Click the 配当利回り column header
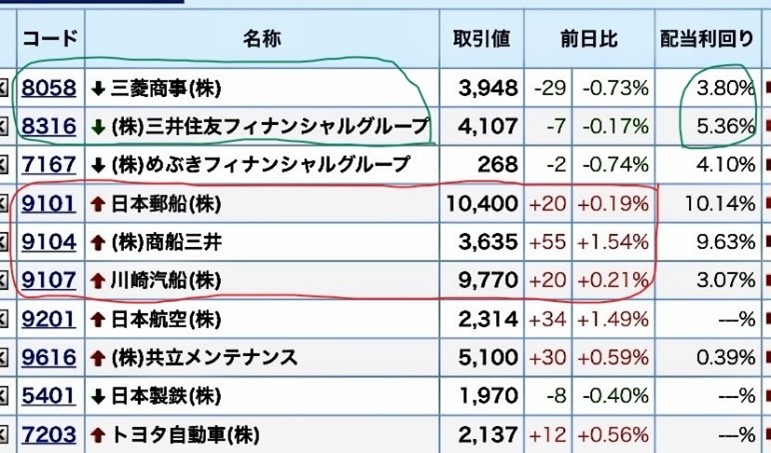Viewport: 771px width, 453px height. click(706, 39)
